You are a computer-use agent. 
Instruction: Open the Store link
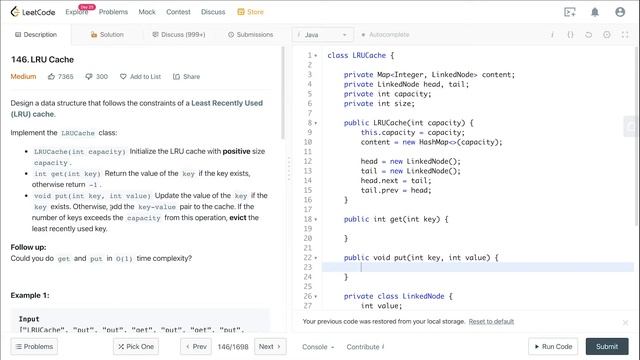251,12
